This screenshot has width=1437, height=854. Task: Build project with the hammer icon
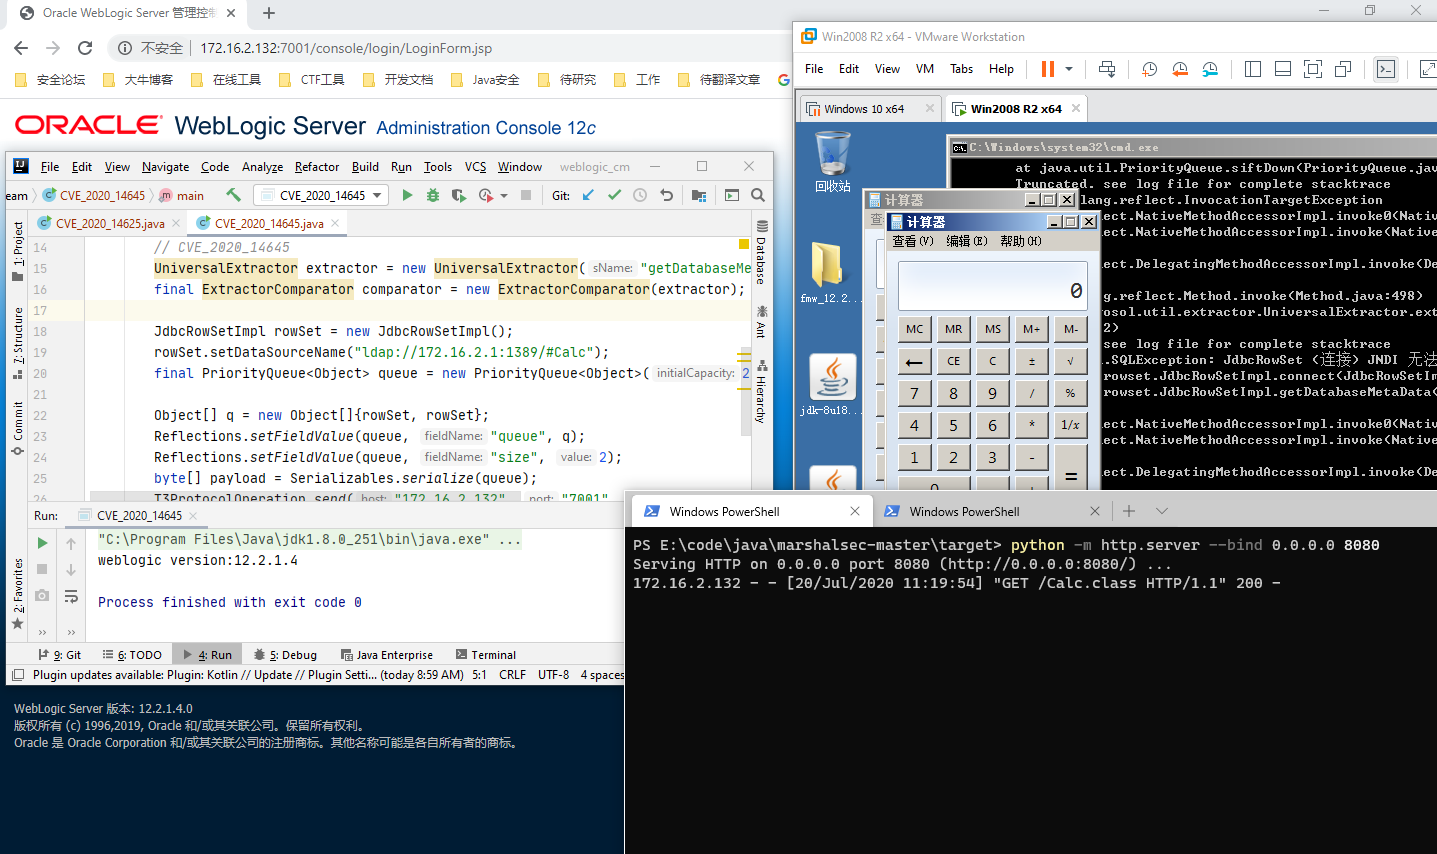point(233,195)
